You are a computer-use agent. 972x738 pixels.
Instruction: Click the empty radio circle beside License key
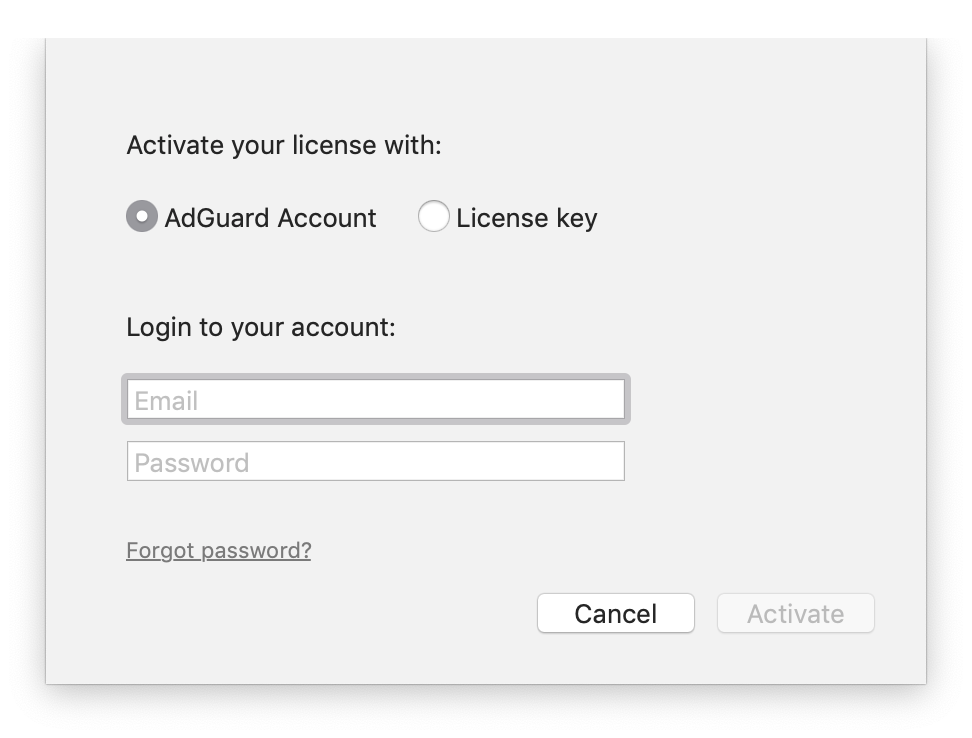pyautogui.click(x=433, y=217)
